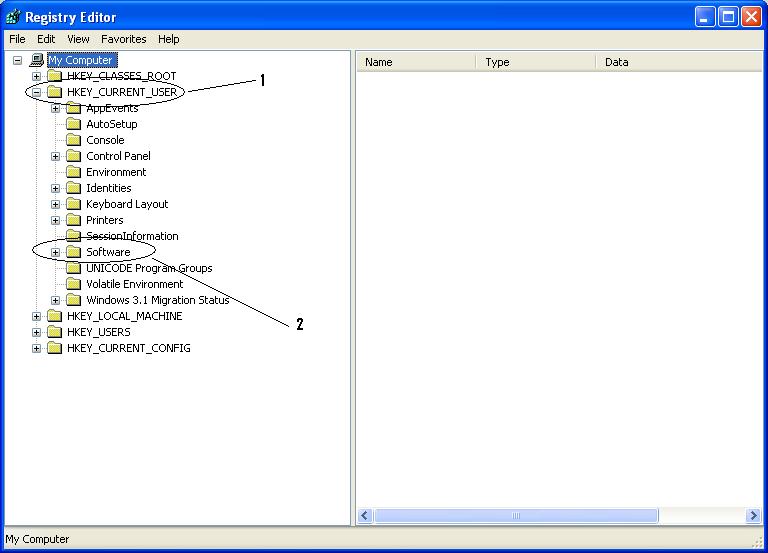
Task: Open the Favorites menu
Action: point(123,39)
